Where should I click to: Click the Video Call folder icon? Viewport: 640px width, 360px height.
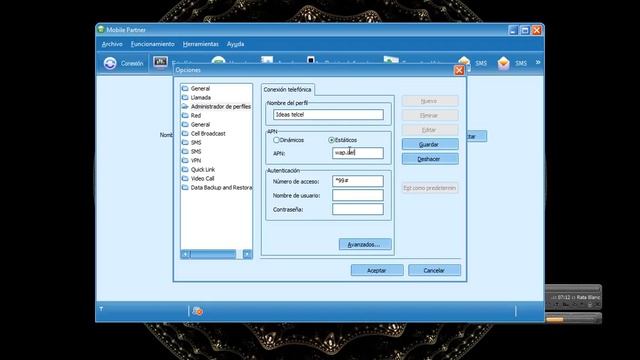(185, 178)
